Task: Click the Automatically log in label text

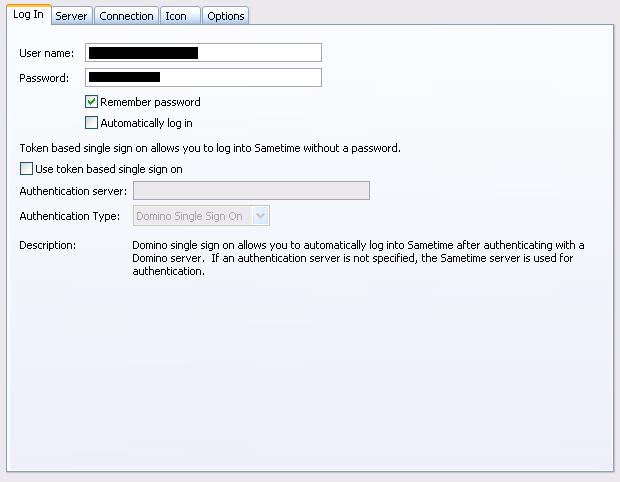Action: pyautogui.click(x=146, y=123)
